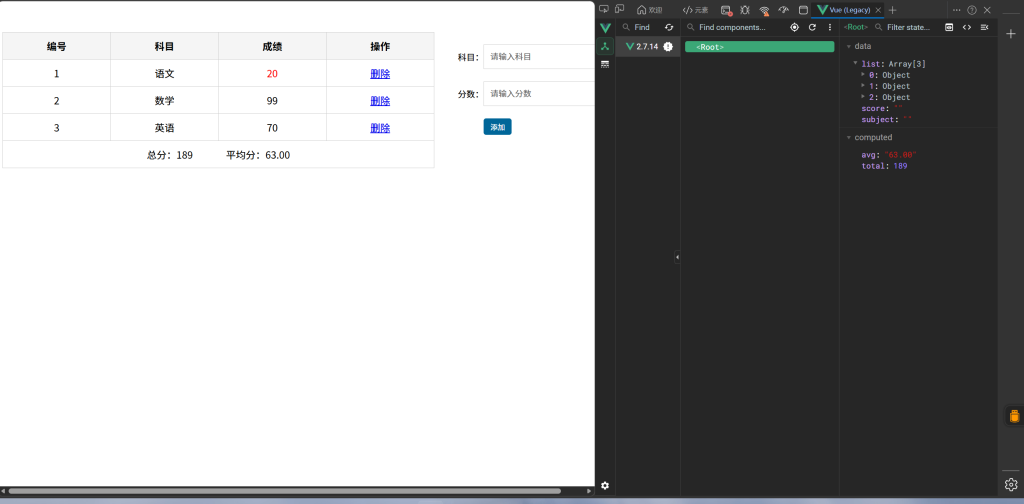Image resolution: width=1024 pixels, height=504 pixels.
Task: Collapse the panel using the small arrow handle
Action: (x=677, y=258)
